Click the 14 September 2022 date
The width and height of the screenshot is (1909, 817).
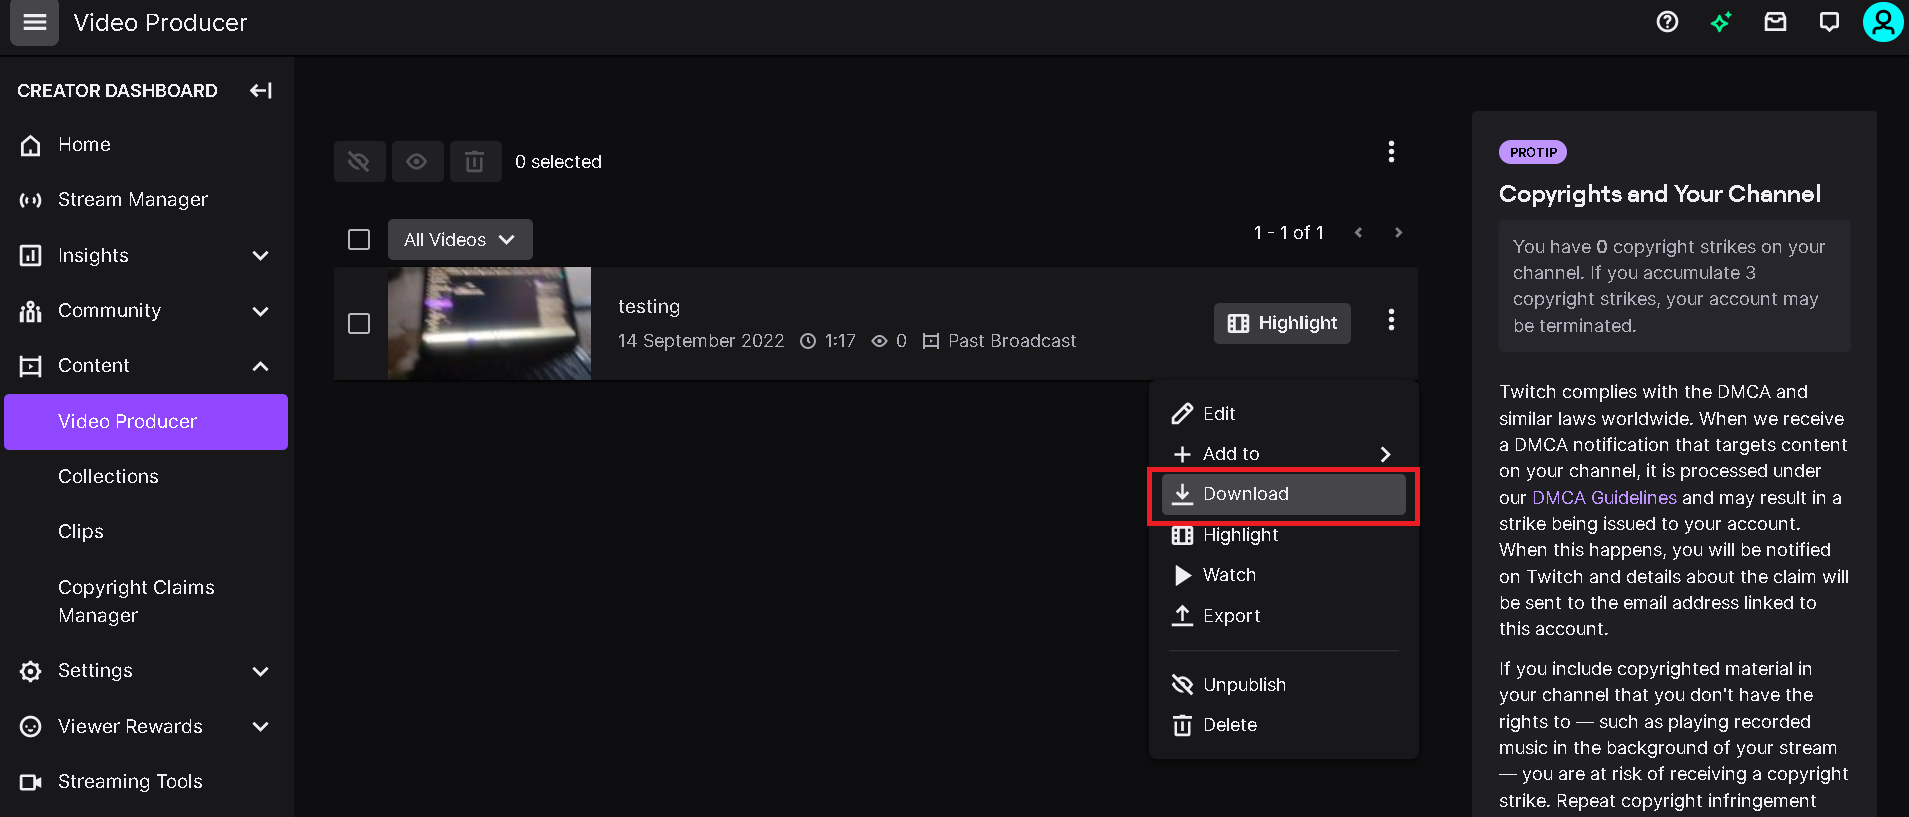[x=701, y=341]
